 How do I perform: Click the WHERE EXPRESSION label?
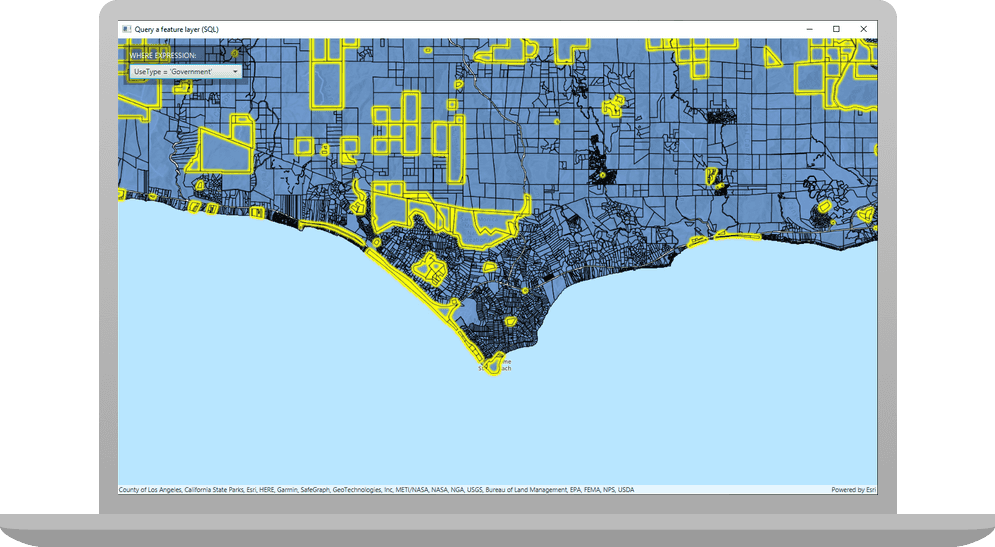tap(163, 55)
